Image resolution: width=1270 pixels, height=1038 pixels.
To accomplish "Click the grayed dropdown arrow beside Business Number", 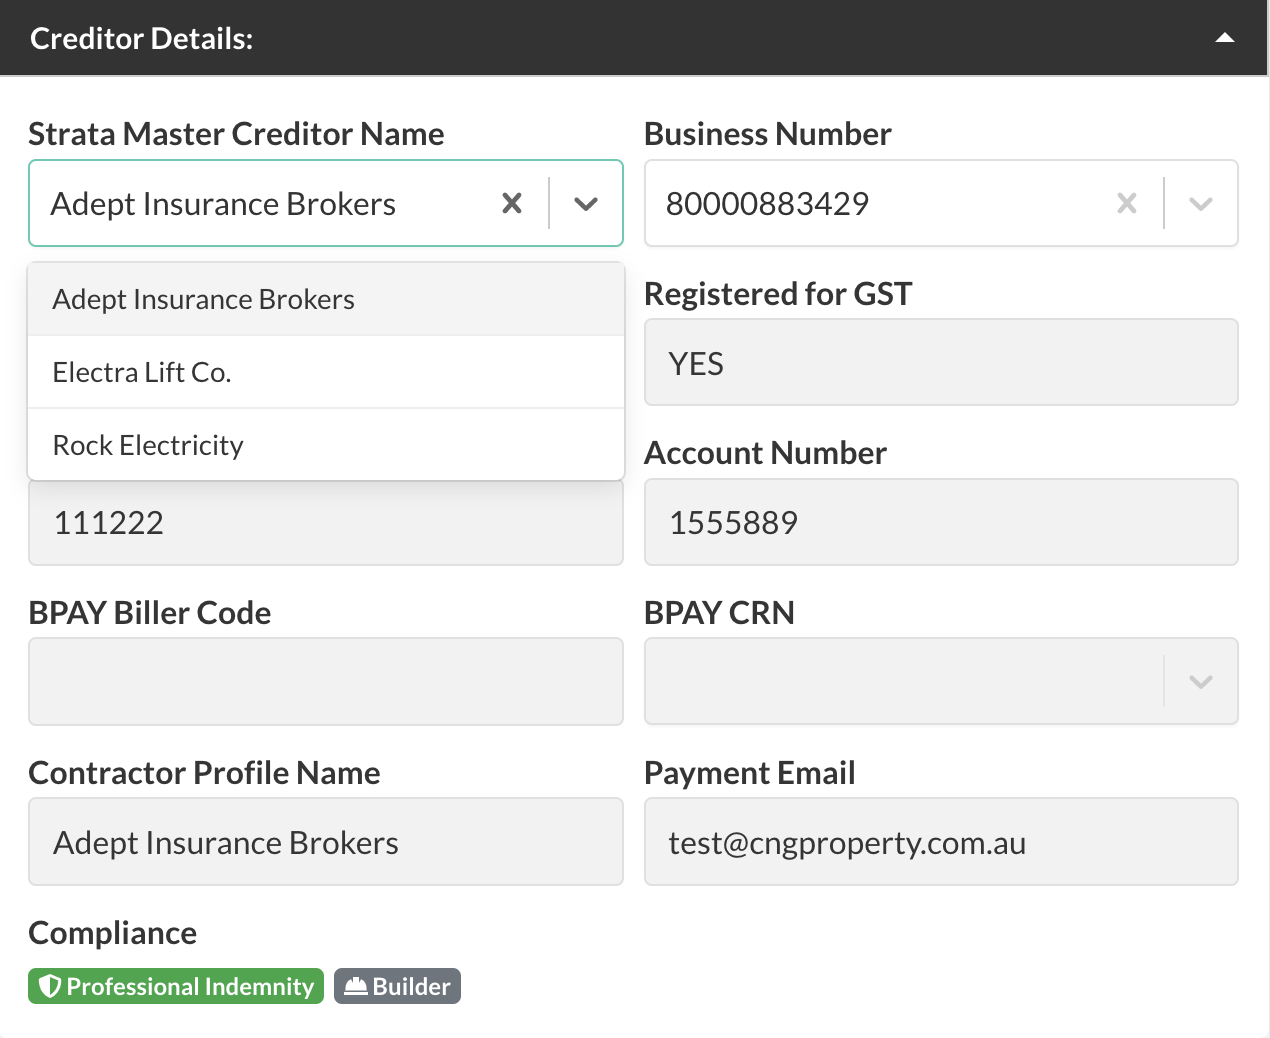I will coord(1200,203).
